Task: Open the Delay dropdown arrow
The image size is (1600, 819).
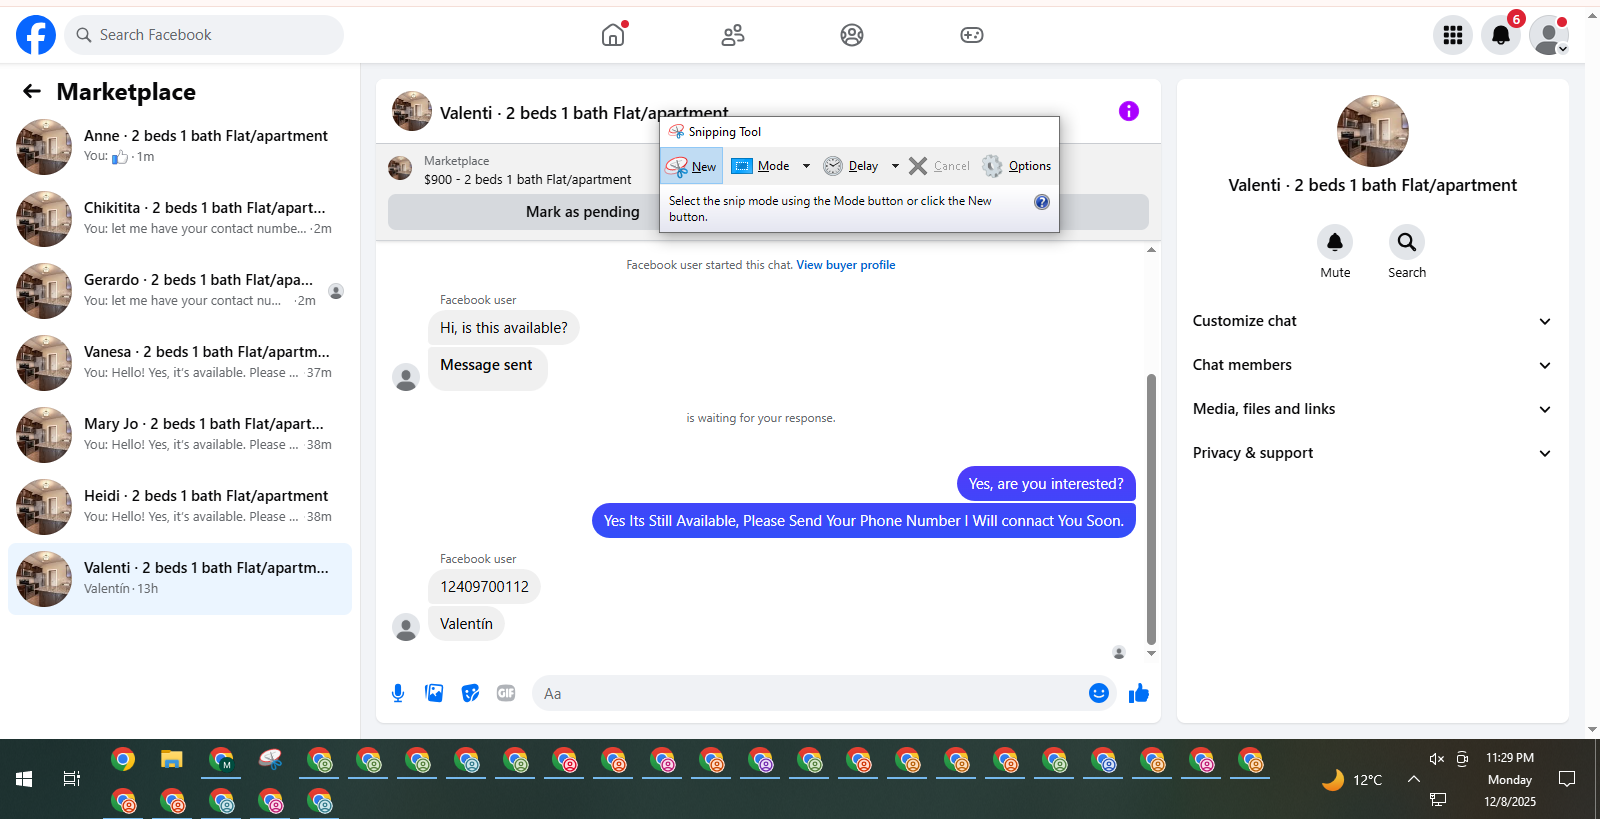Action: tap(895, 166)
